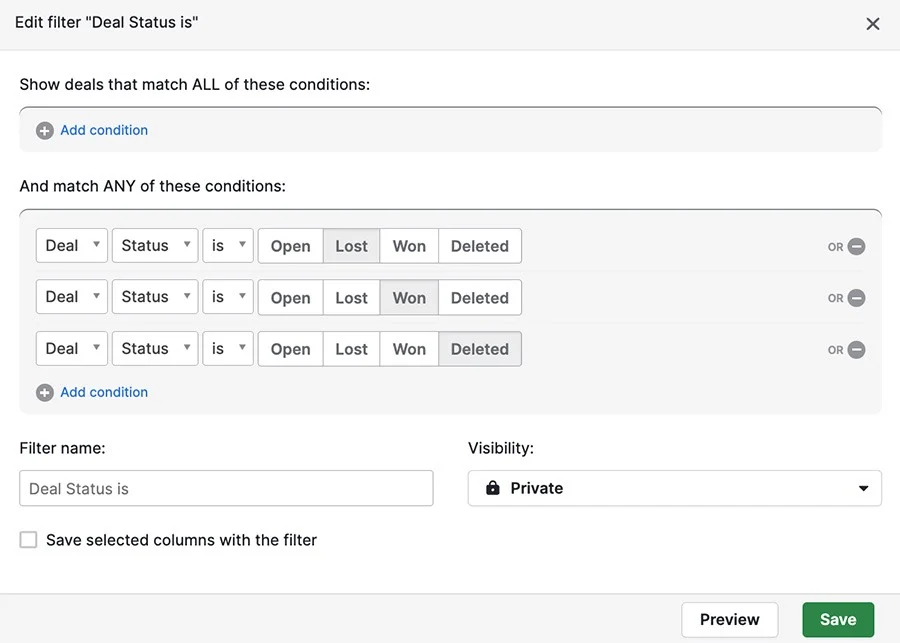This screenshot has width=900, height=643.
Task: Choose Deleted status in the first condition row
Action: pyautogui.click(x=480, y=246)
